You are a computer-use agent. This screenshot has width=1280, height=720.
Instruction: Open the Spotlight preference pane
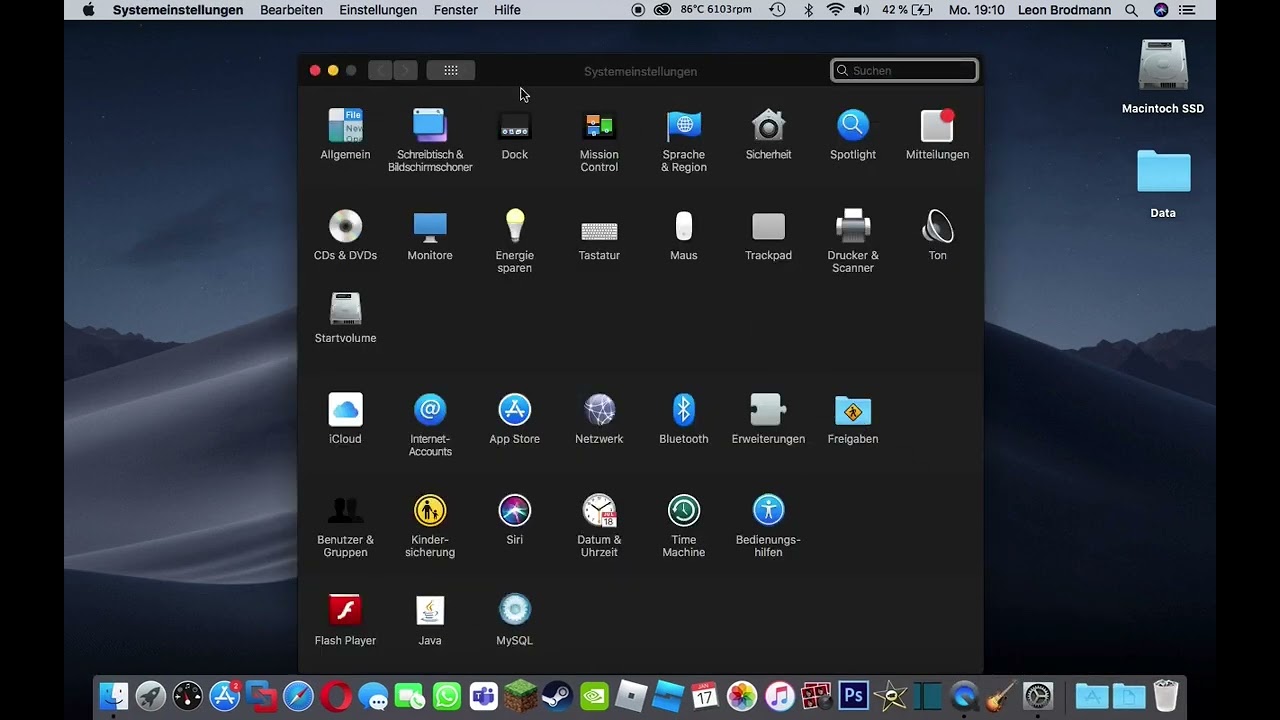[x=853, y=134]
